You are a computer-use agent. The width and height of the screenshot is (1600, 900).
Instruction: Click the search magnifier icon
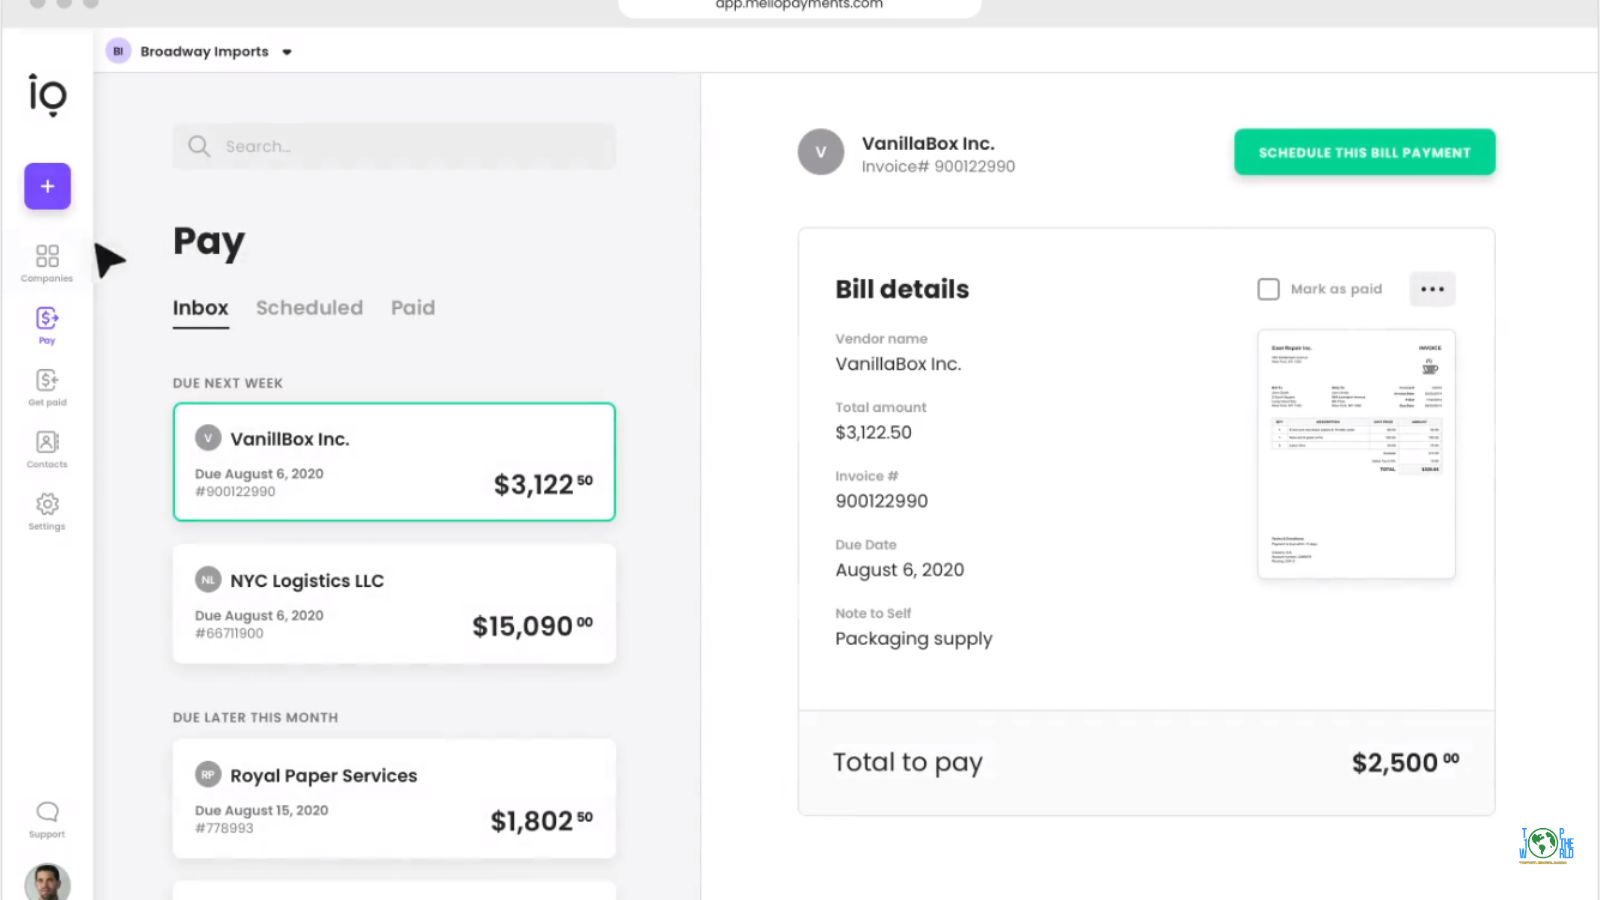199,146
